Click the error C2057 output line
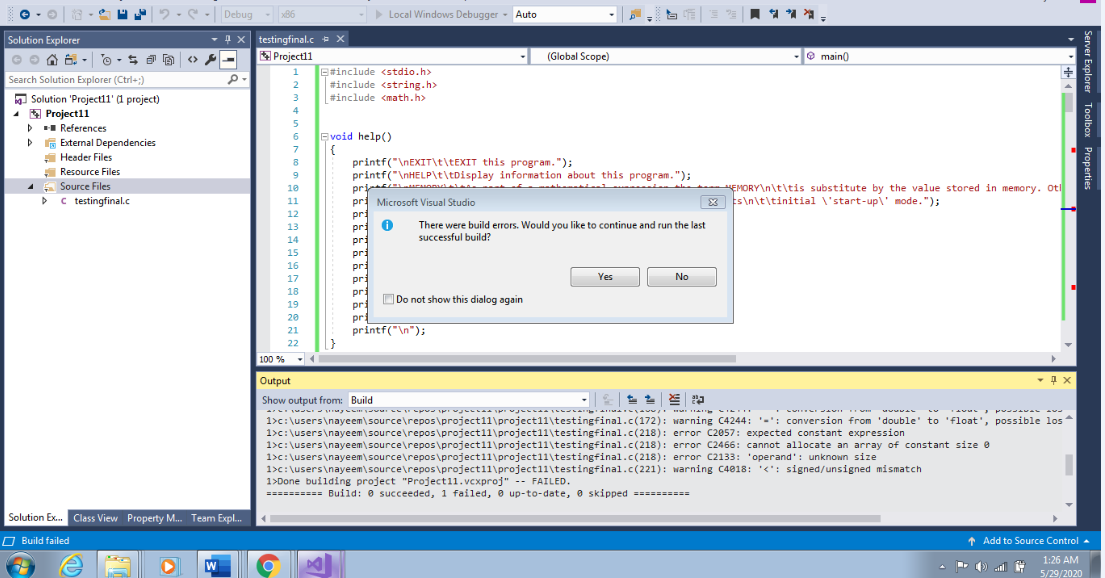Image resolution: width=1105 pixels, height=578 pixels. [585, 433]
